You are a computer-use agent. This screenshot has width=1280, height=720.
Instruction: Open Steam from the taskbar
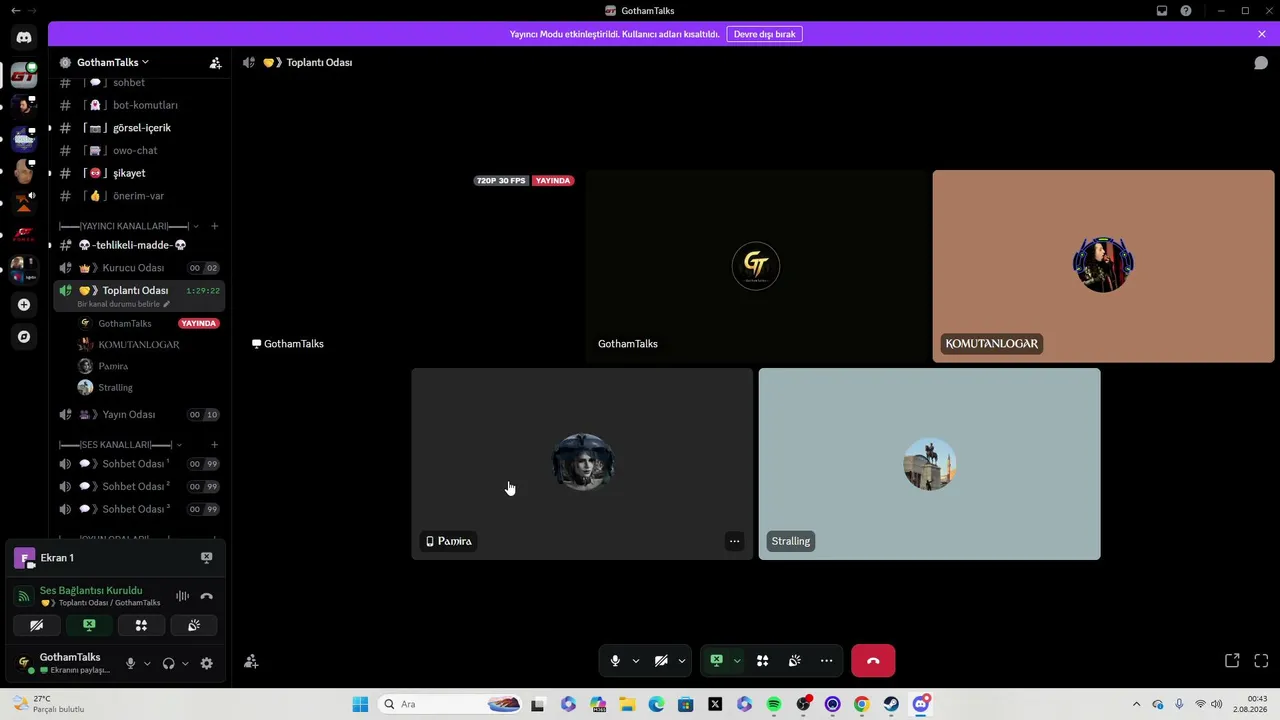click(x=891, y=704)
